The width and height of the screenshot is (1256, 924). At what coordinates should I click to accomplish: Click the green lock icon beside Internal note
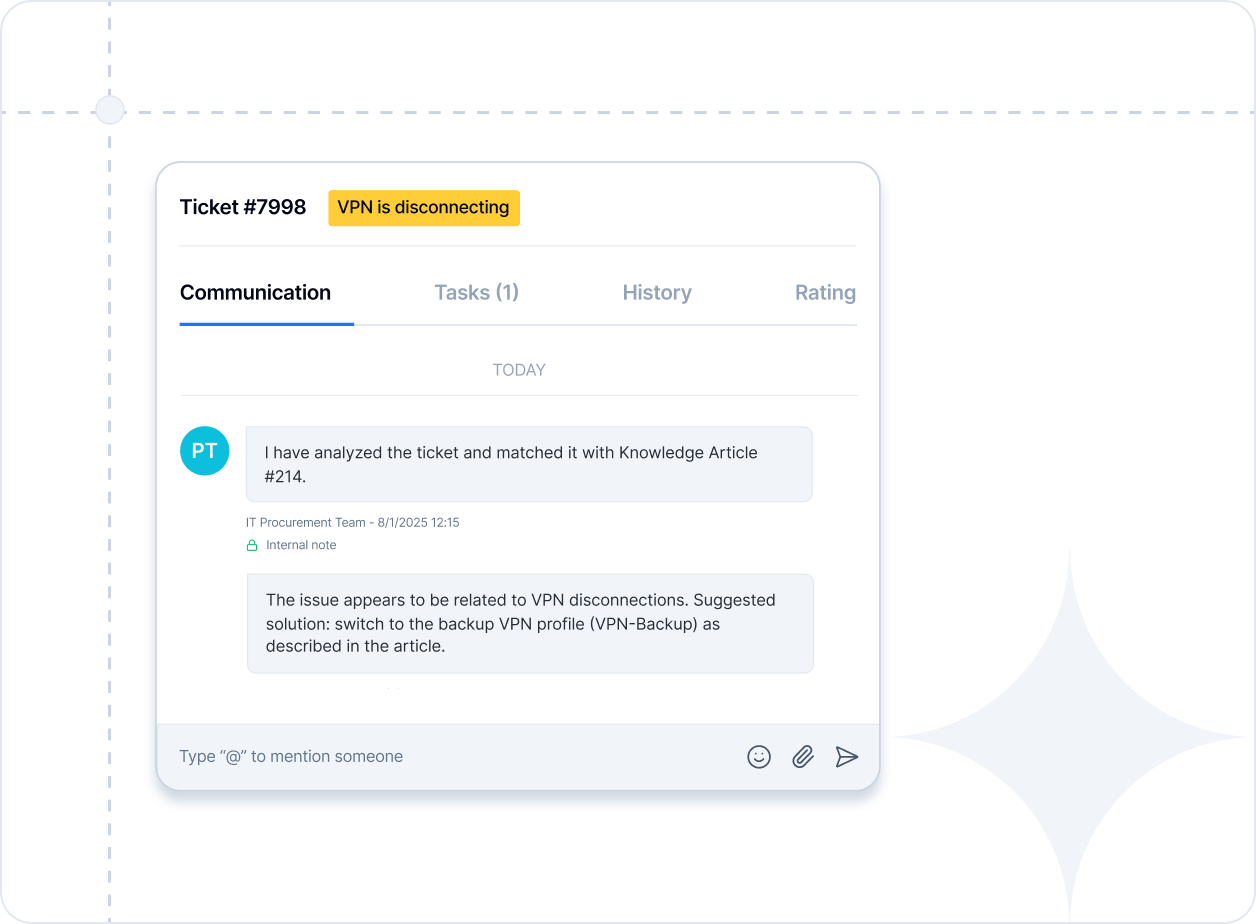pyautogui.click(x=252, y=546)
